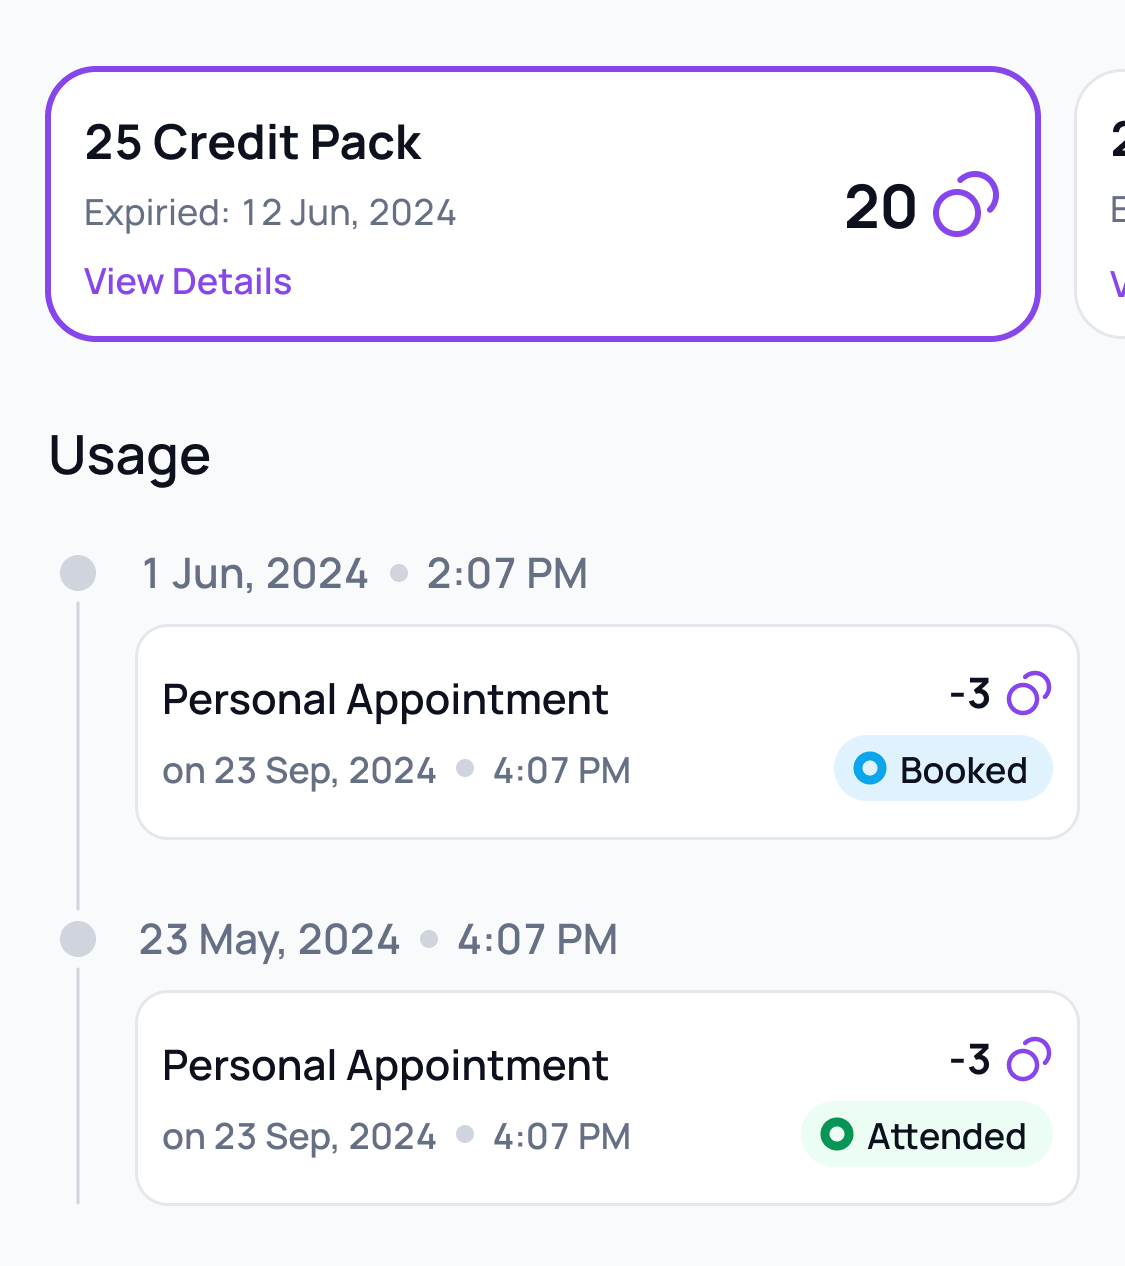Select the timeline dot for 23 May, 2024
Screen dimensions: 1125x1266
78,939
